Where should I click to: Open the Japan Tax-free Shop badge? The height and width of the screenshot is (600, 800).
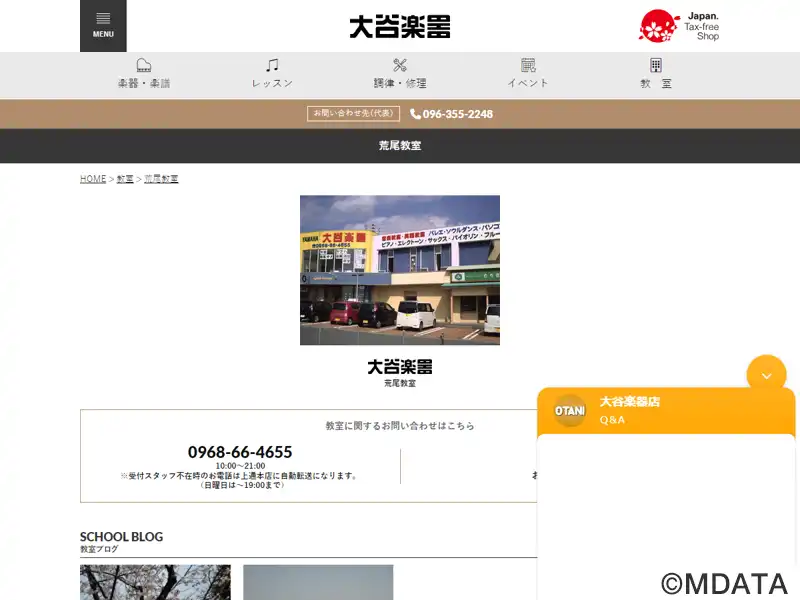coord(679,26)
